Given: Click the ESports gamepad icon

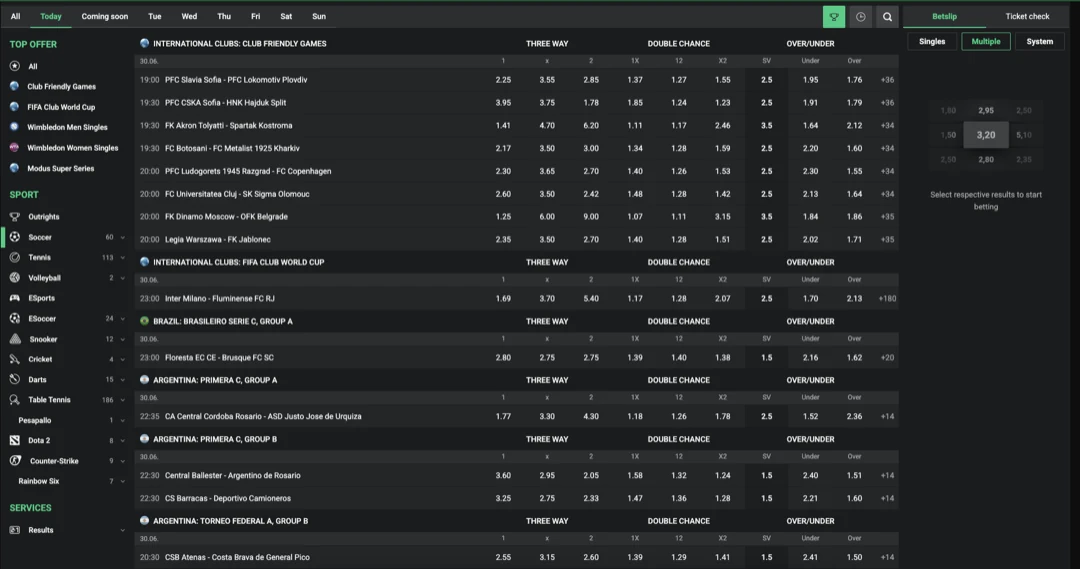Looking at the screenshot, I should pyautogui.click(x=14, y=298).
